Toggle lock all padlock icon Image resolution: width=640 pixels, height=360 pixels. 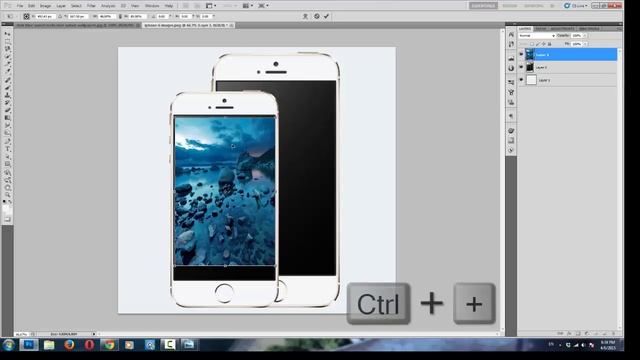[x=549, y=44]
